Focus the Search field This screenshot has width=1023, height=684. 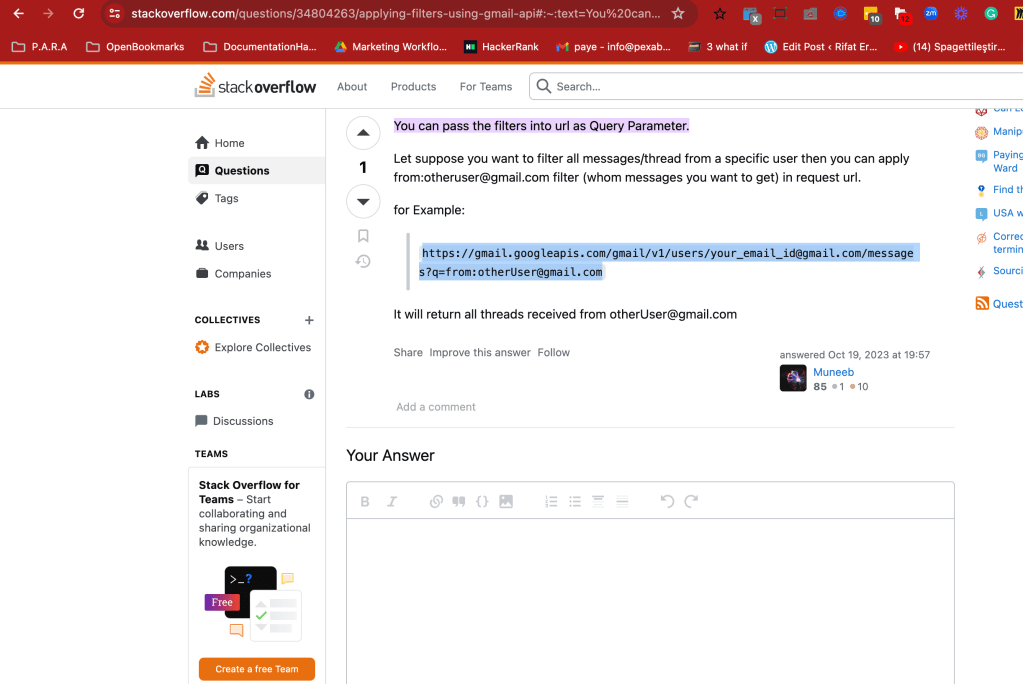coord(776,86)
